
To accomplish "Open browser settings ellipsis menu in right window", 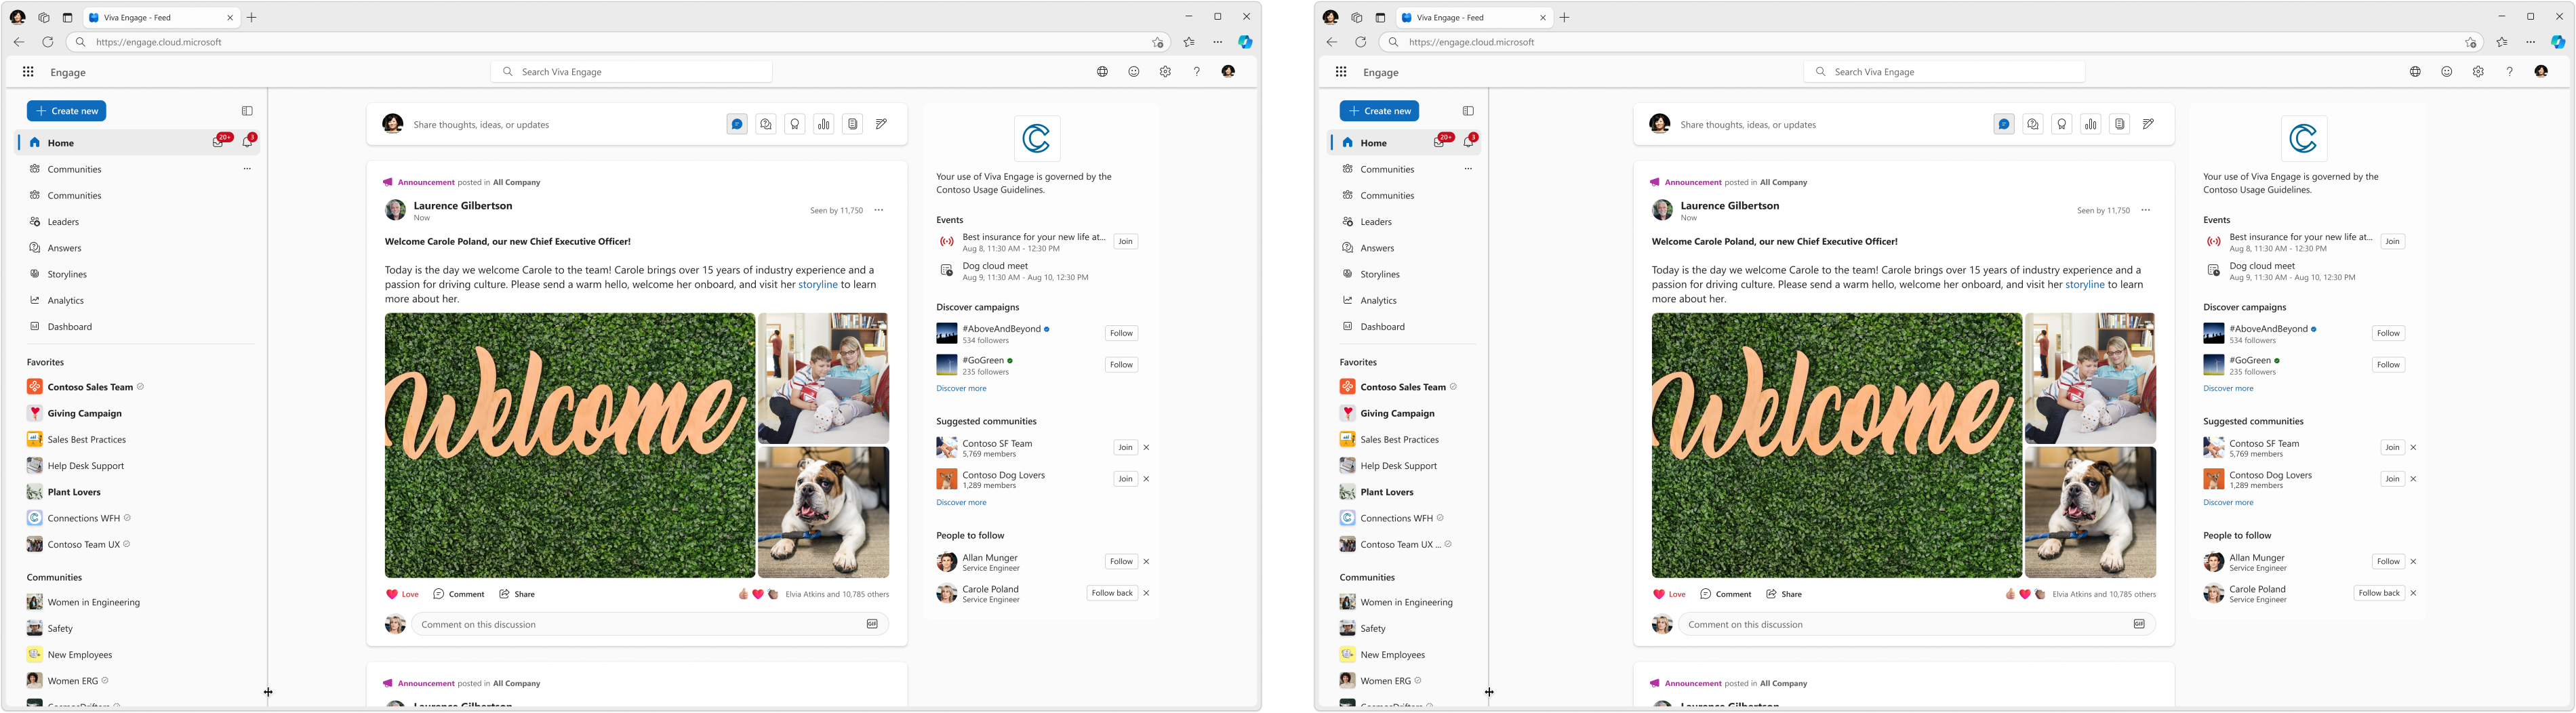I will point(2531,42).
